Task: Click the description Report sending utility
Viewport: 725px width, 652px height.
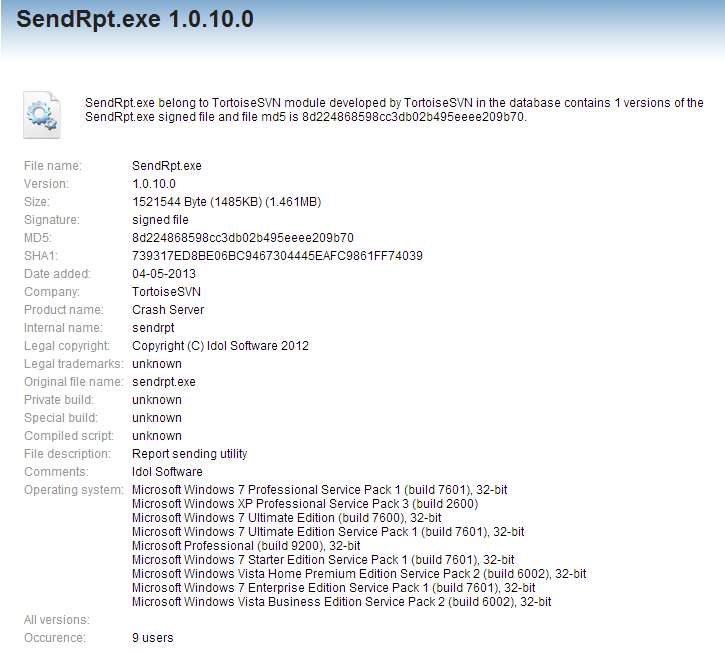Action: tap(190, 455)
